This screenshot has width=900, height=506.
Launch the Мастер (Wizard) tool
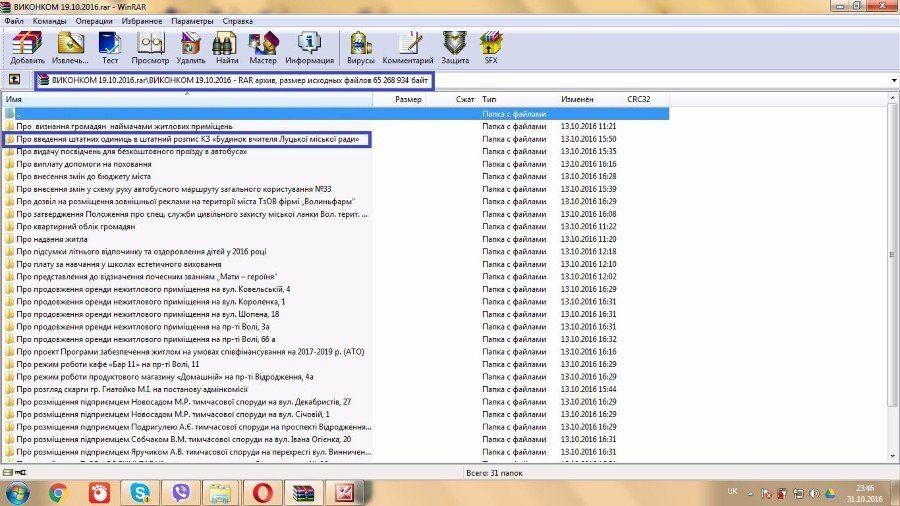(263, 46)
